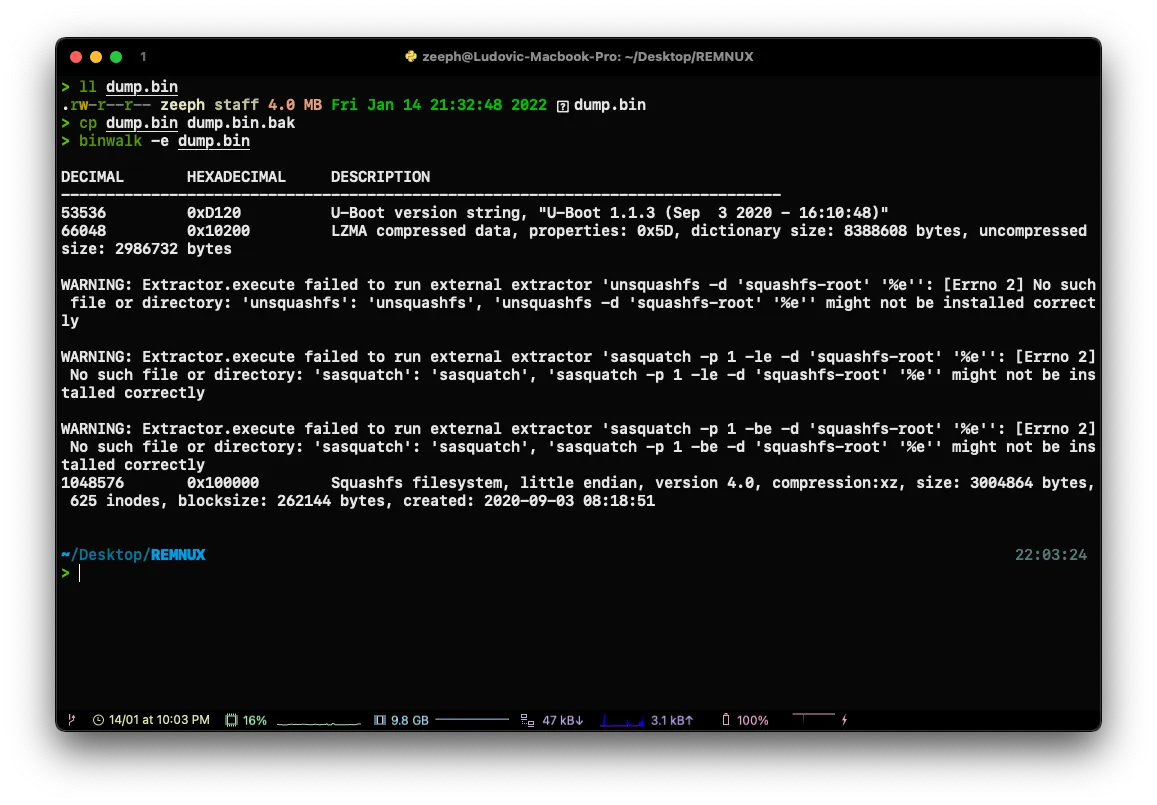Screen dimensions: 1157x805
Task: Click the lightning bolt charging icon
Action: 845,720
